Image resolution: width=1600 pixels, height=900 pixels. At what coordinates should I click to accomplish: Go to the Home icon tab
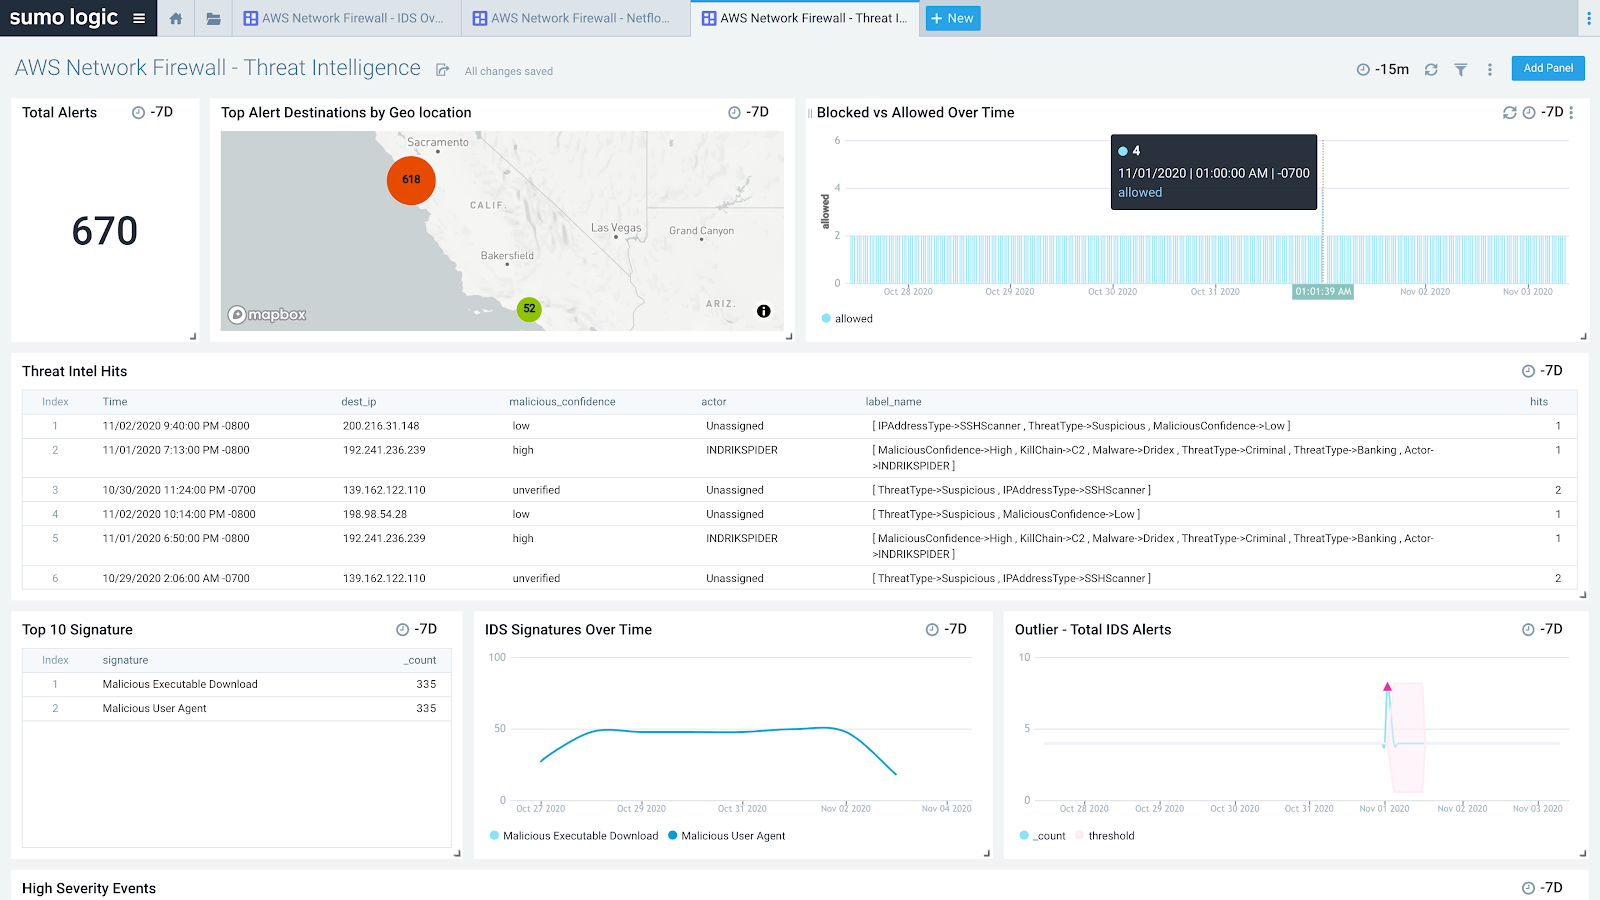176,18
